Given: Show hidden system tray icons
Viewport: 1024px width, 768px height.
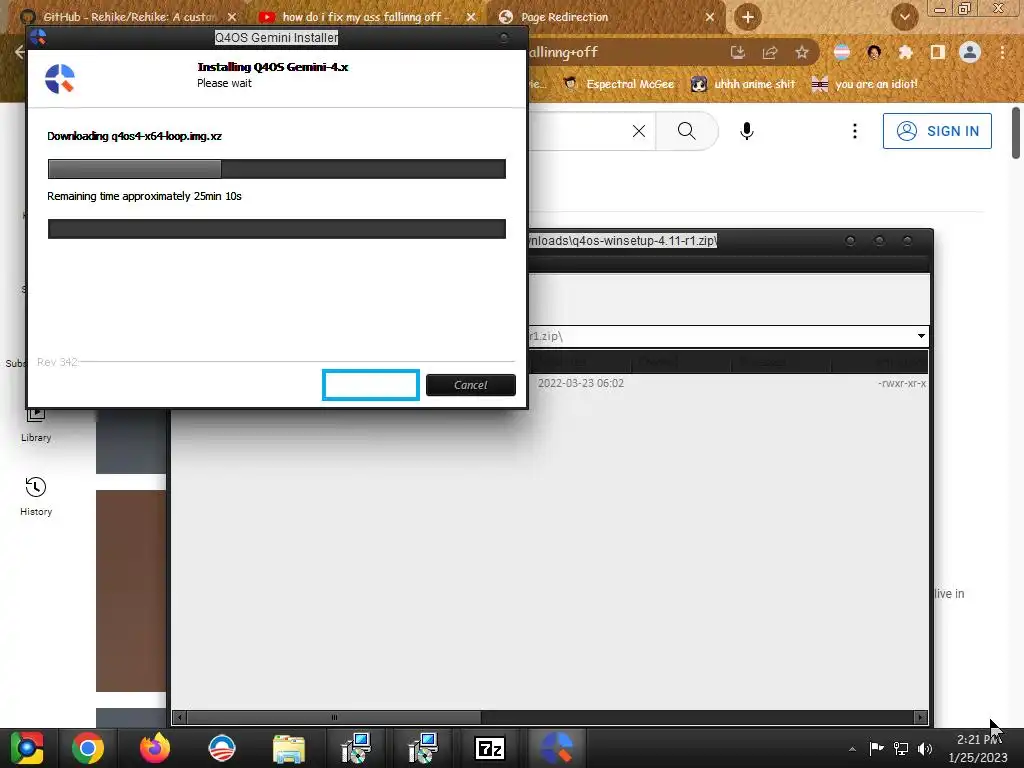Looking at the screenshot, I should (x=852, y=749).
